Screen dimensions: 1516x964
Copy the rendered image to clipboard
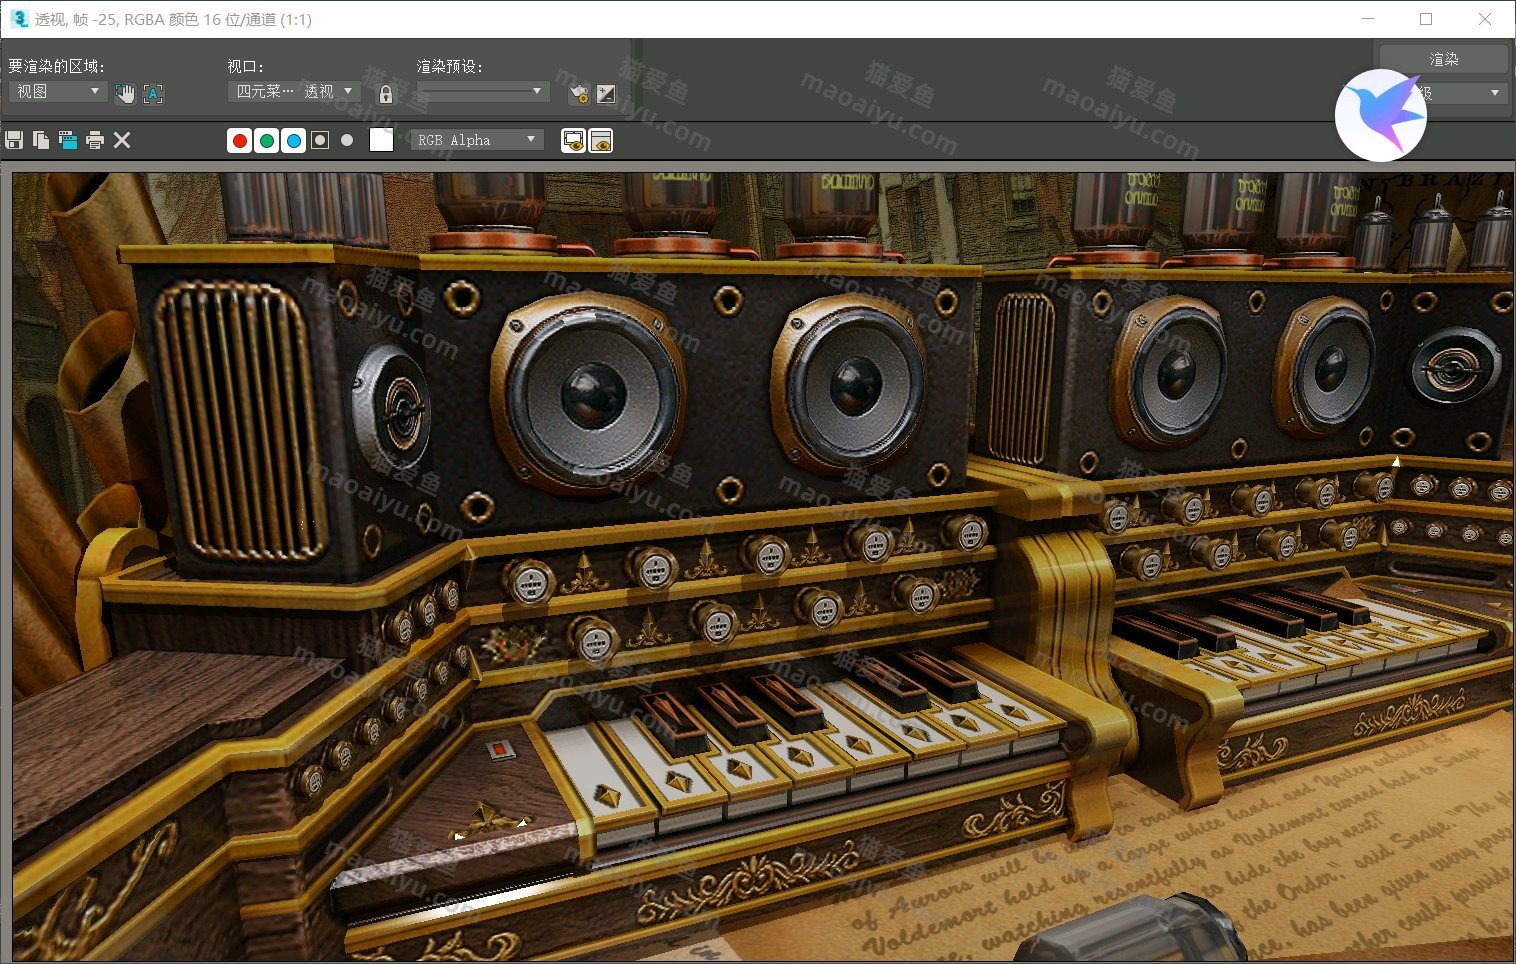click(x=41, y=140)
